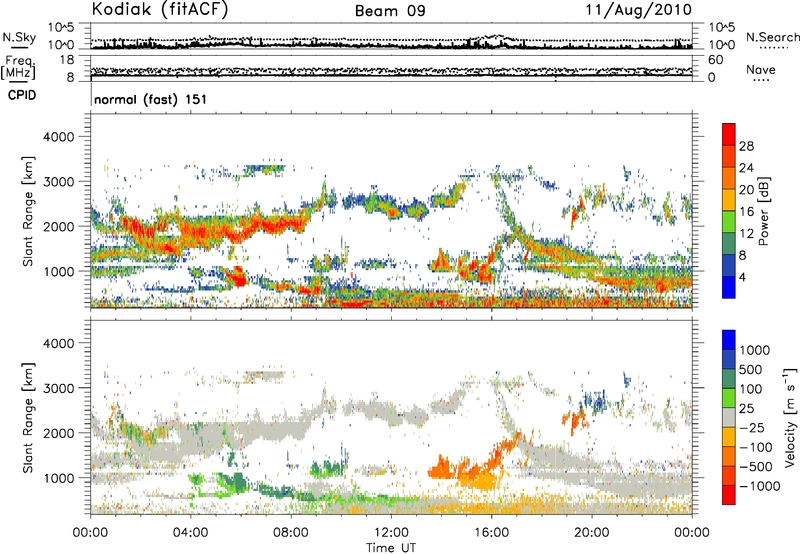Image resolution: width=800 pixels, height=554 pixels.
Task: Click the Velocity panel's "Slant Range [km]" label
Action: coord(28,418)
